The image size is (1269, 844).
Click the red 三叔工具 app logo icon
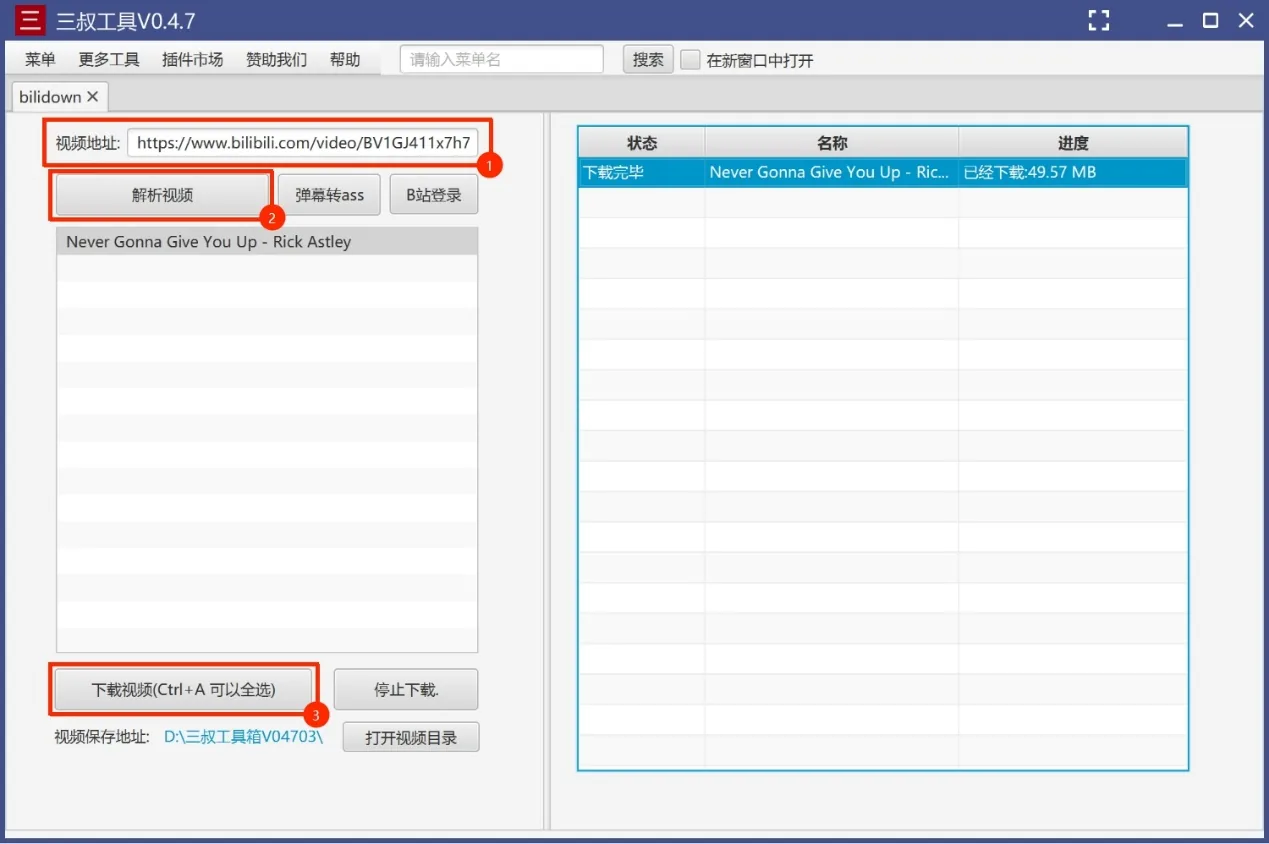(30, 20)
